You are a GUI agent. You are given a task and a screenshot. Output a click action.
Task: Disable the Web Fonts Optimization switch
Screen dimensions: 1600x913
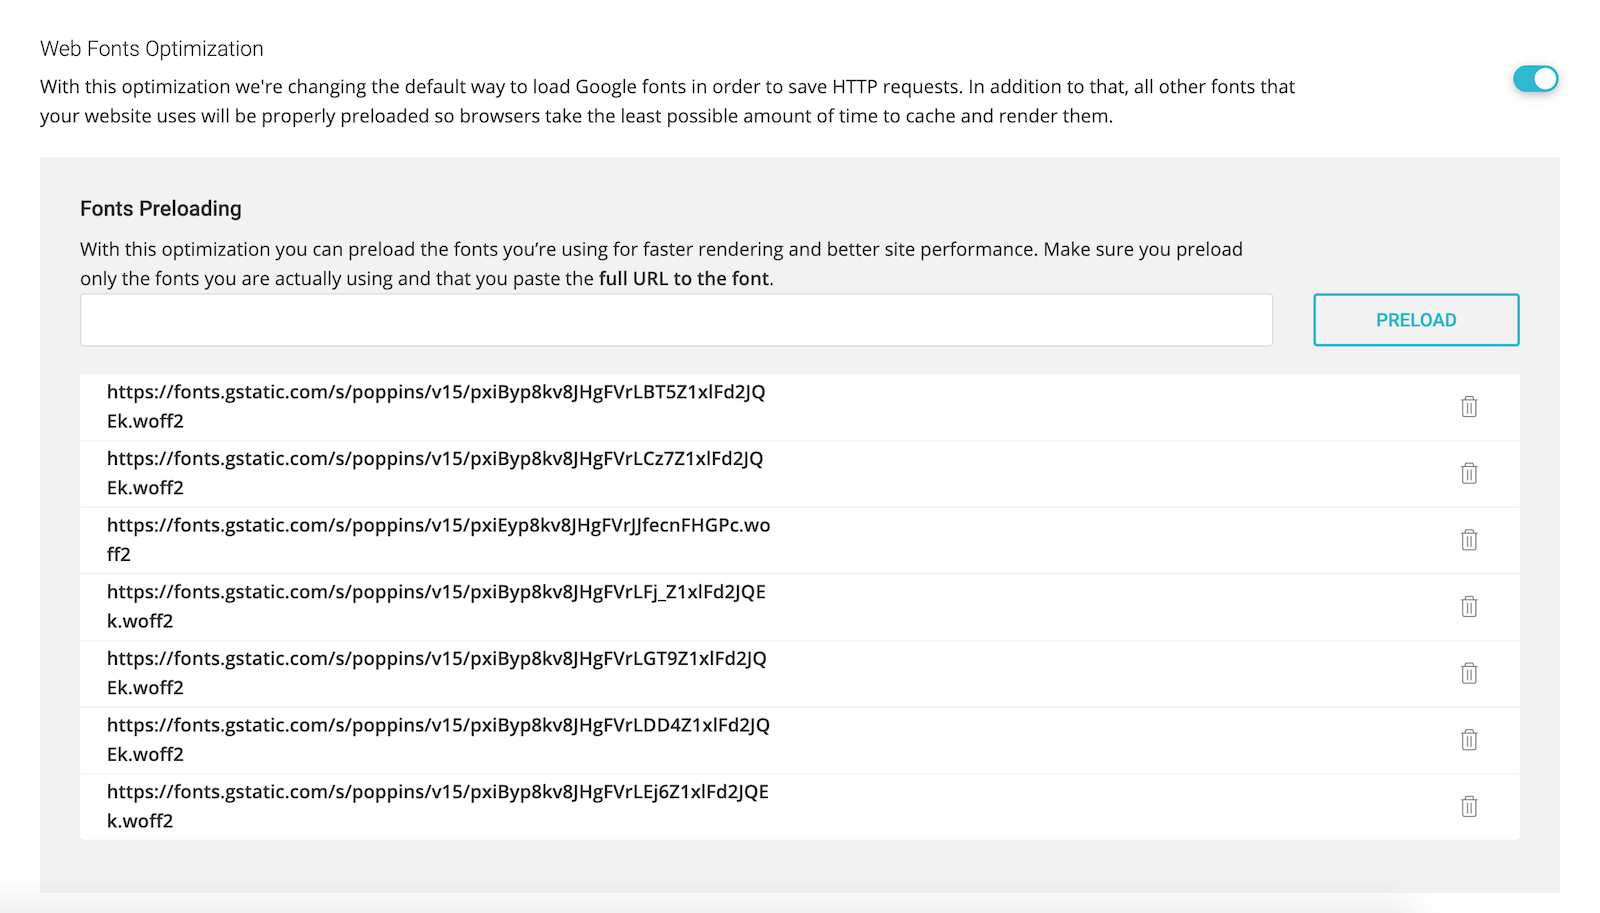point(1535,79)
